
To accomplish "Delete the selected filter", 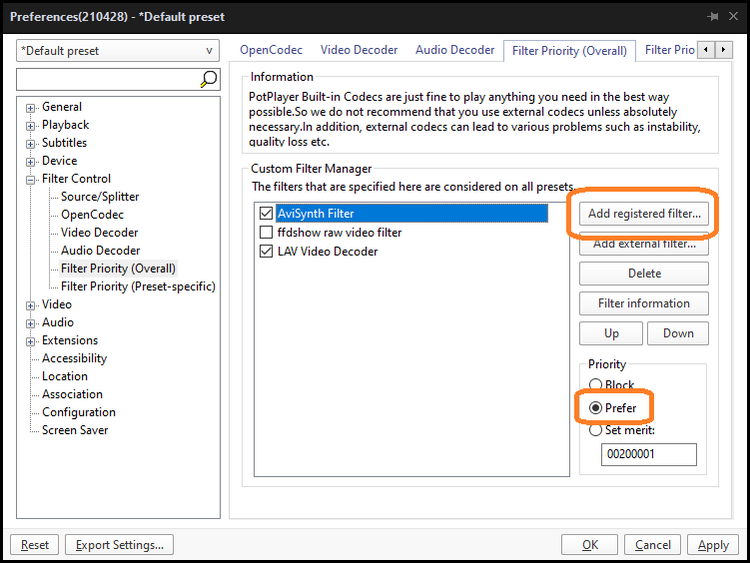I will 644,274.
